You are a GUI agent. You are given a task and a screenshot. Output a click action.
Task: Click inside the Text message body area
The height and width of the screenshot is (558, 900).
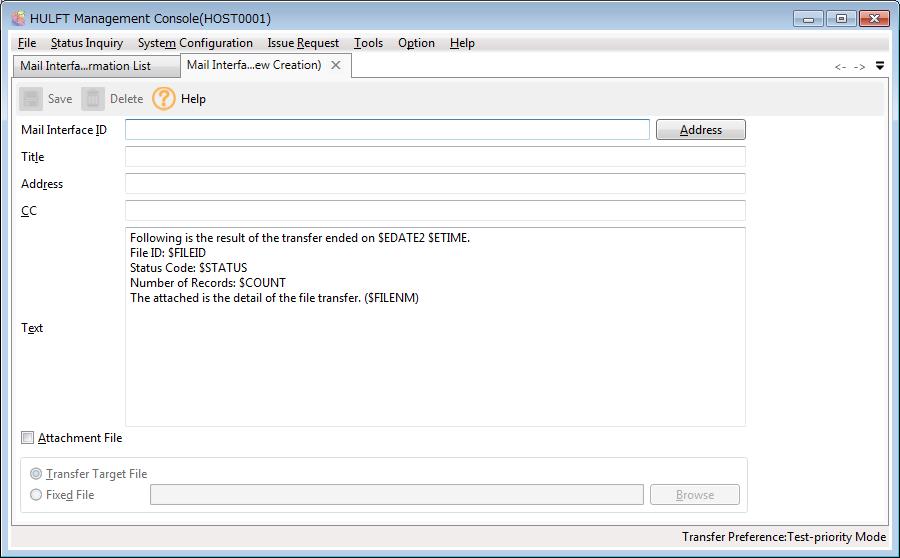[435, 327]
